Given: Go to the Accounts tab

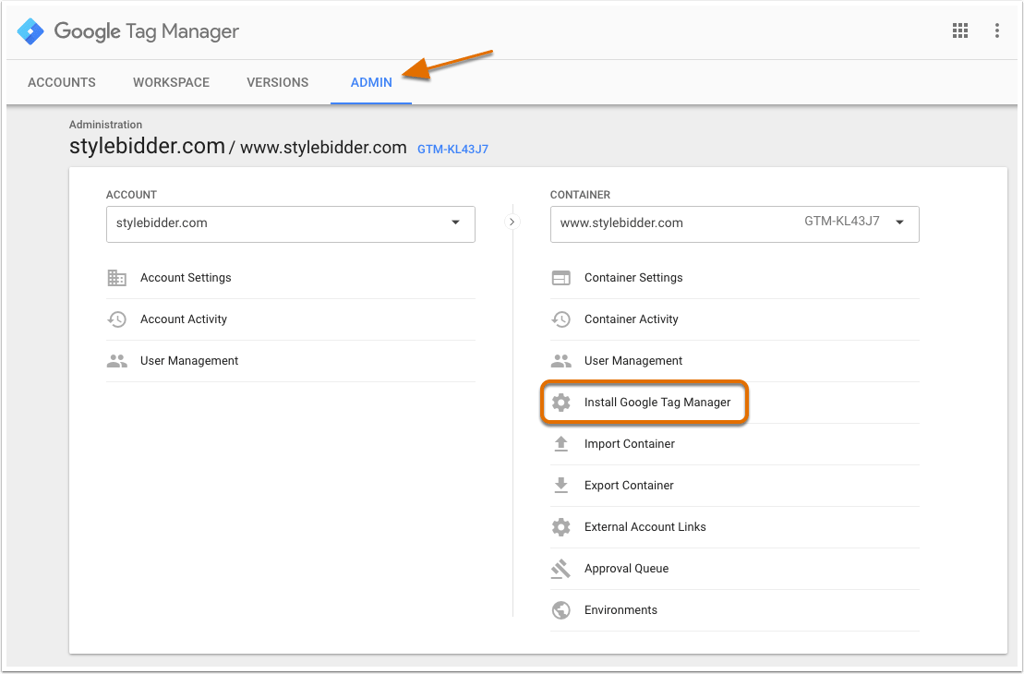Looking at the screenshot, I should [61, 82].
